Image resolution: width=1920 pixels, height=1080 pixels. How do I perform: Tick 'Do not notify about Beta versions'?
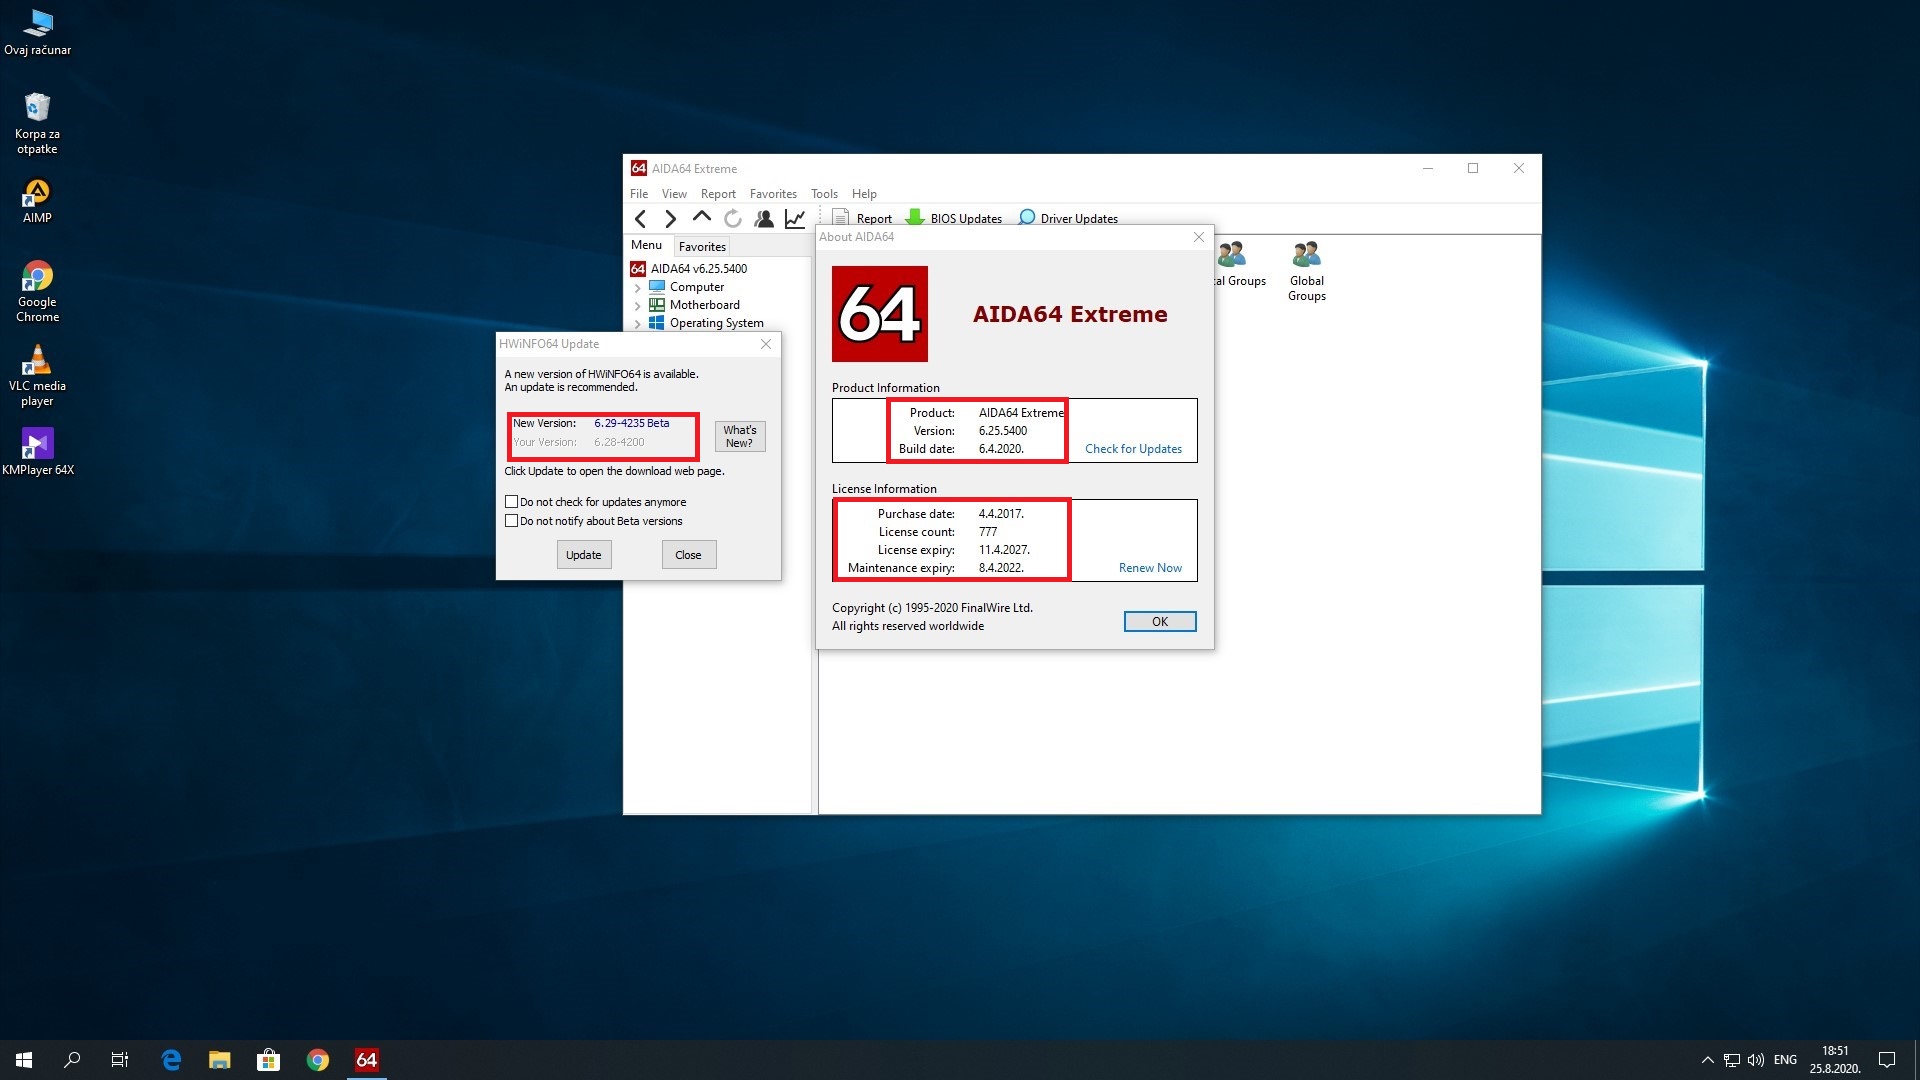click(512, 521)
